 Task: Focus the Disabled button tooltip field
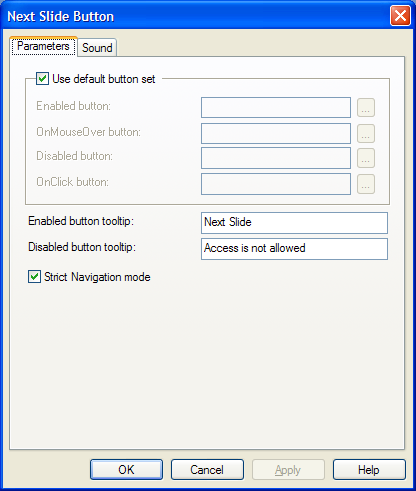point(294,249)
